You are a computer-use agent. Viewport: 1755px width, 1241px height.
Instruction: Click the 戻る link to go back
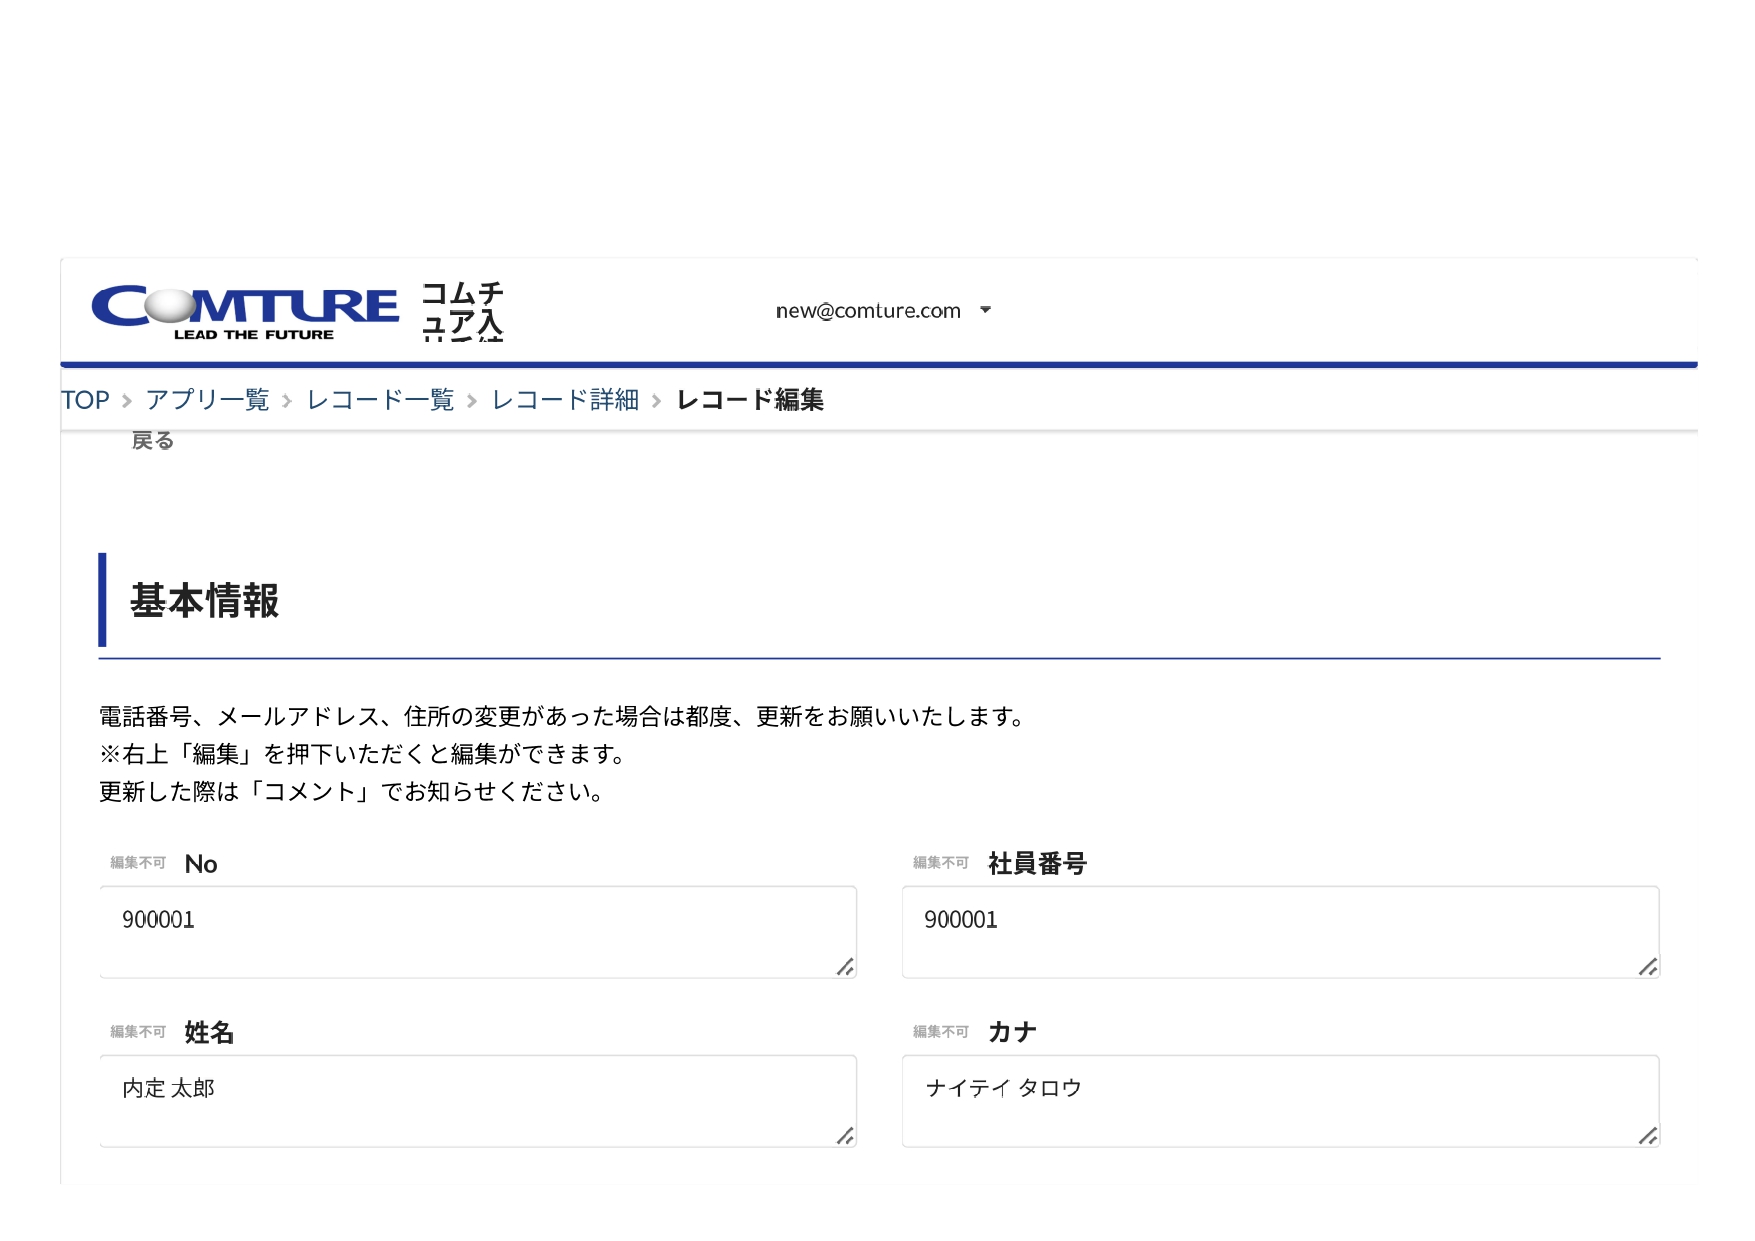tap(154, 440)
